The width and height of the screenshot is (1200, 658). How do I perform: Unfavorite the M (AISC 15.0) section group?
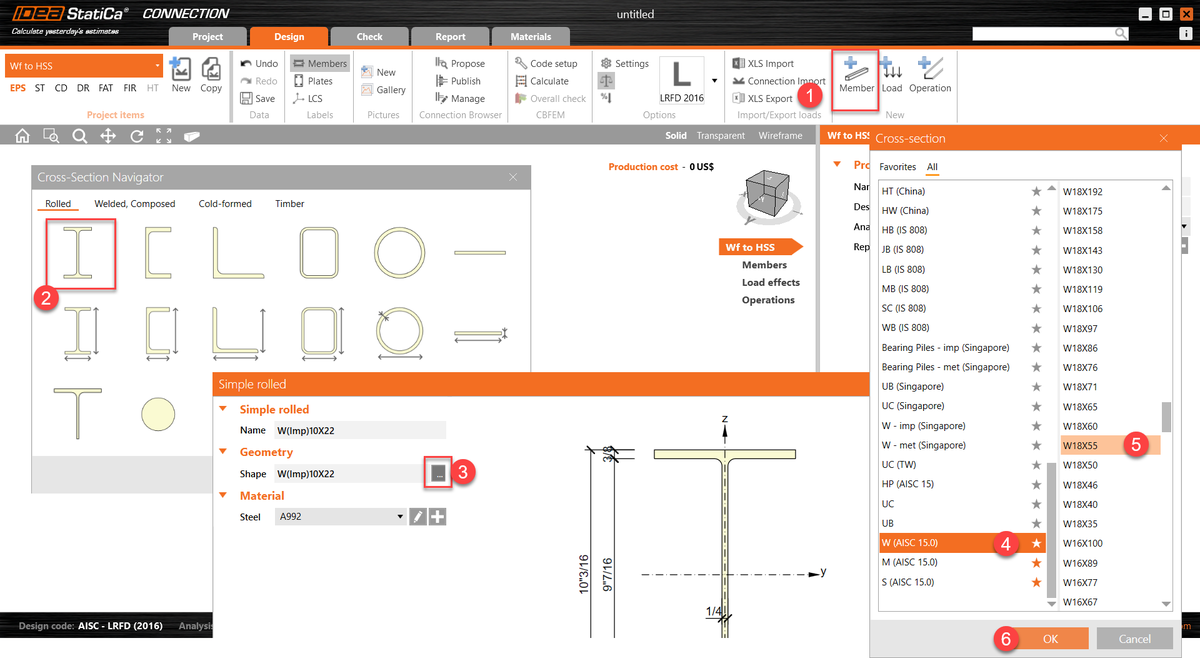pyautogui.click(x=1036, y=561)
